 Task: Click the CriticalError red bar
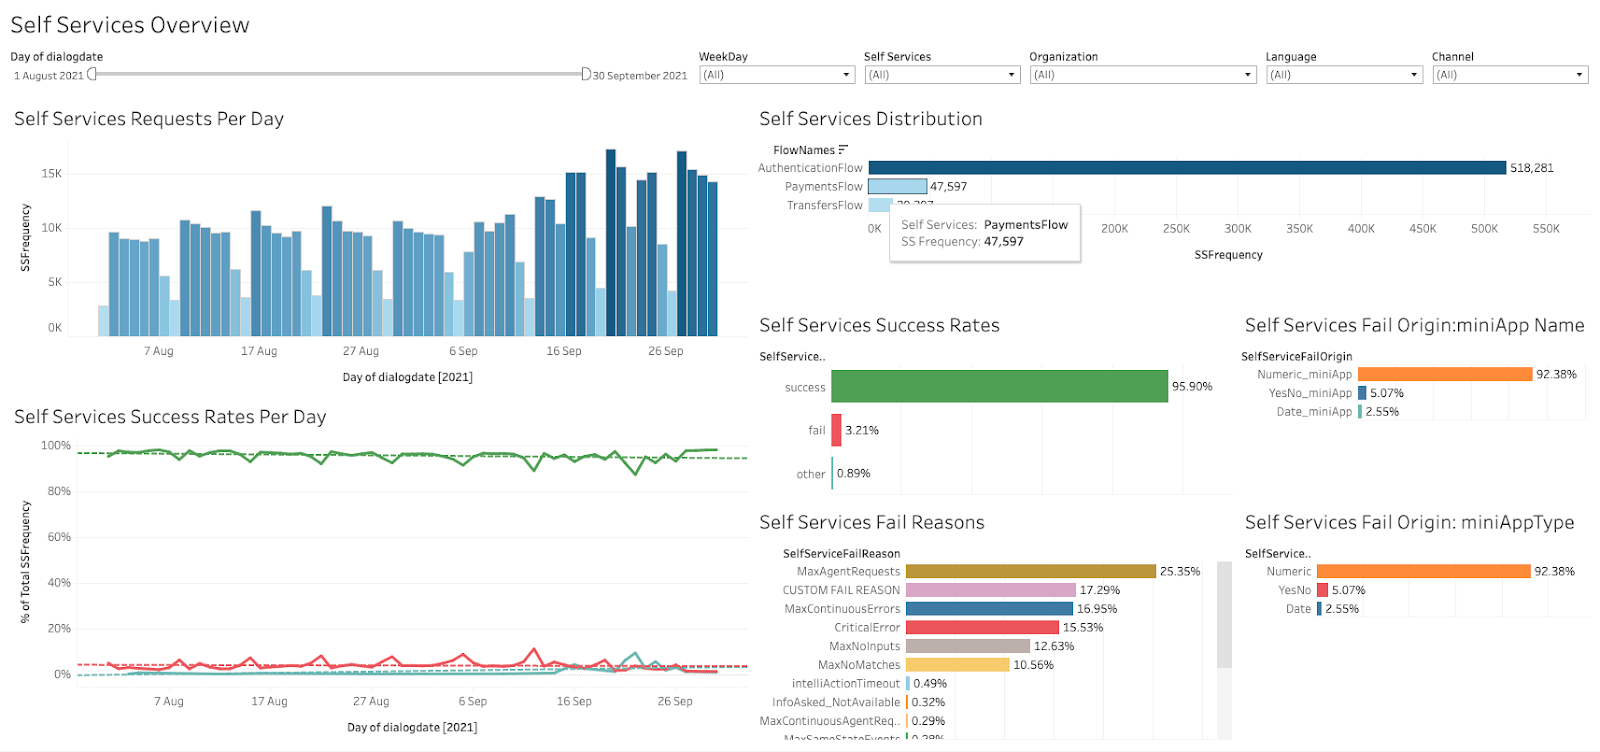coord(982,628)
